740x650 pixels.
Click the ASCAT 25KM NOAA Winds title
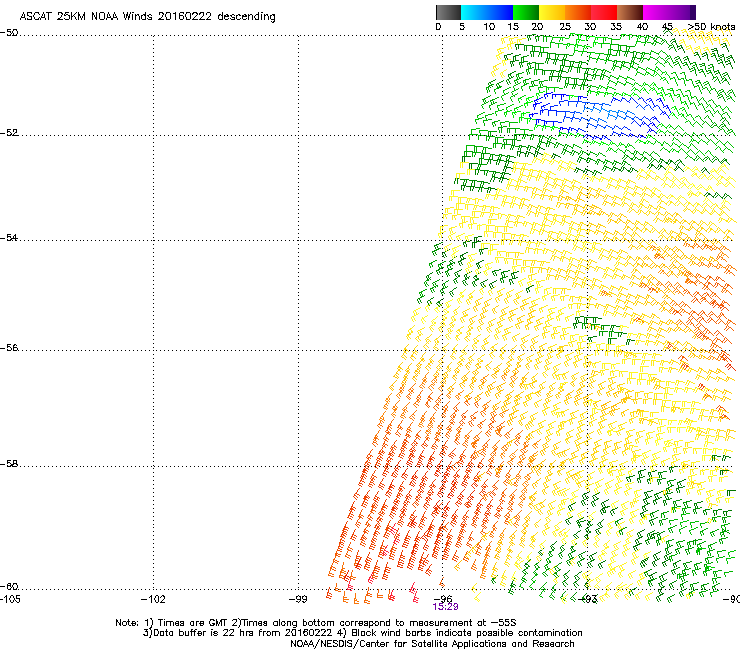(x=148, y=16)
